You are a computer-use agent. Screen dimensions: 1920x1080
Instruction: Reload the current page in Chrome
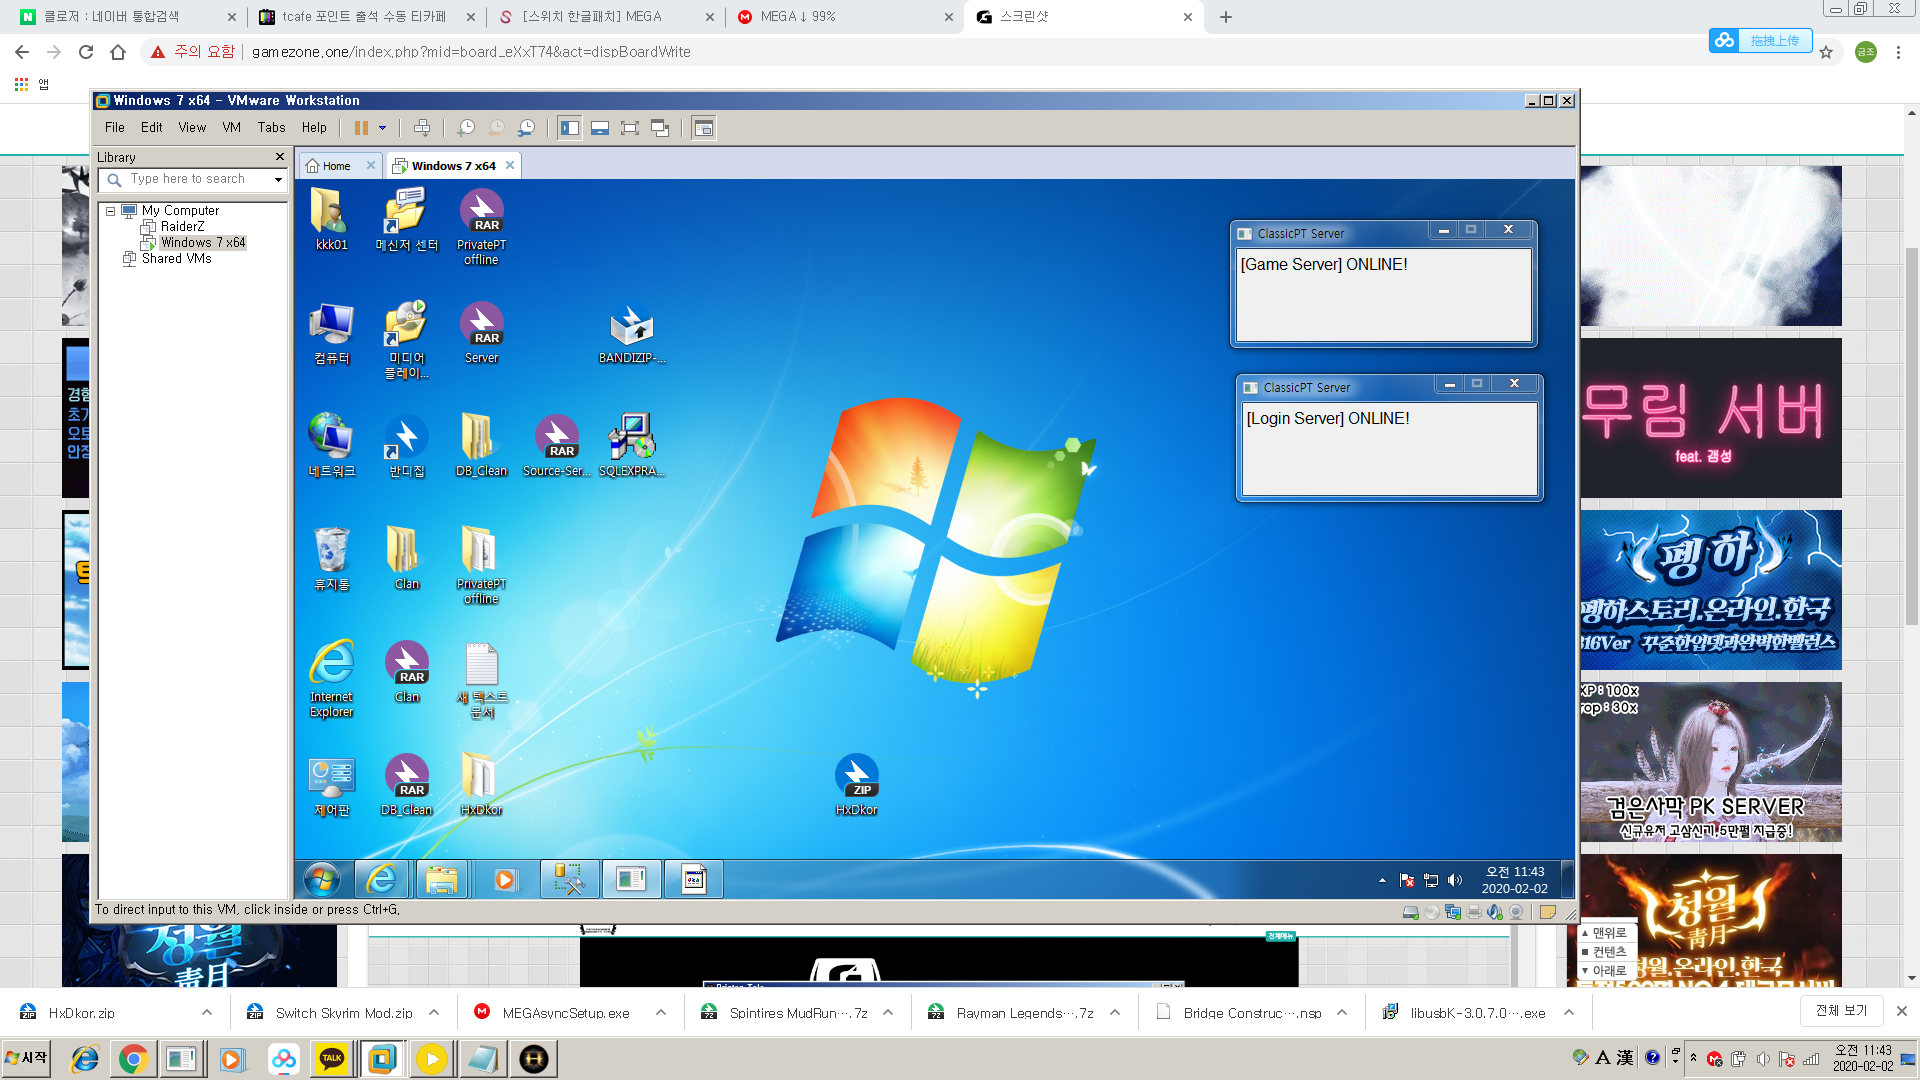pyautogui.click(x=86, y=52)
